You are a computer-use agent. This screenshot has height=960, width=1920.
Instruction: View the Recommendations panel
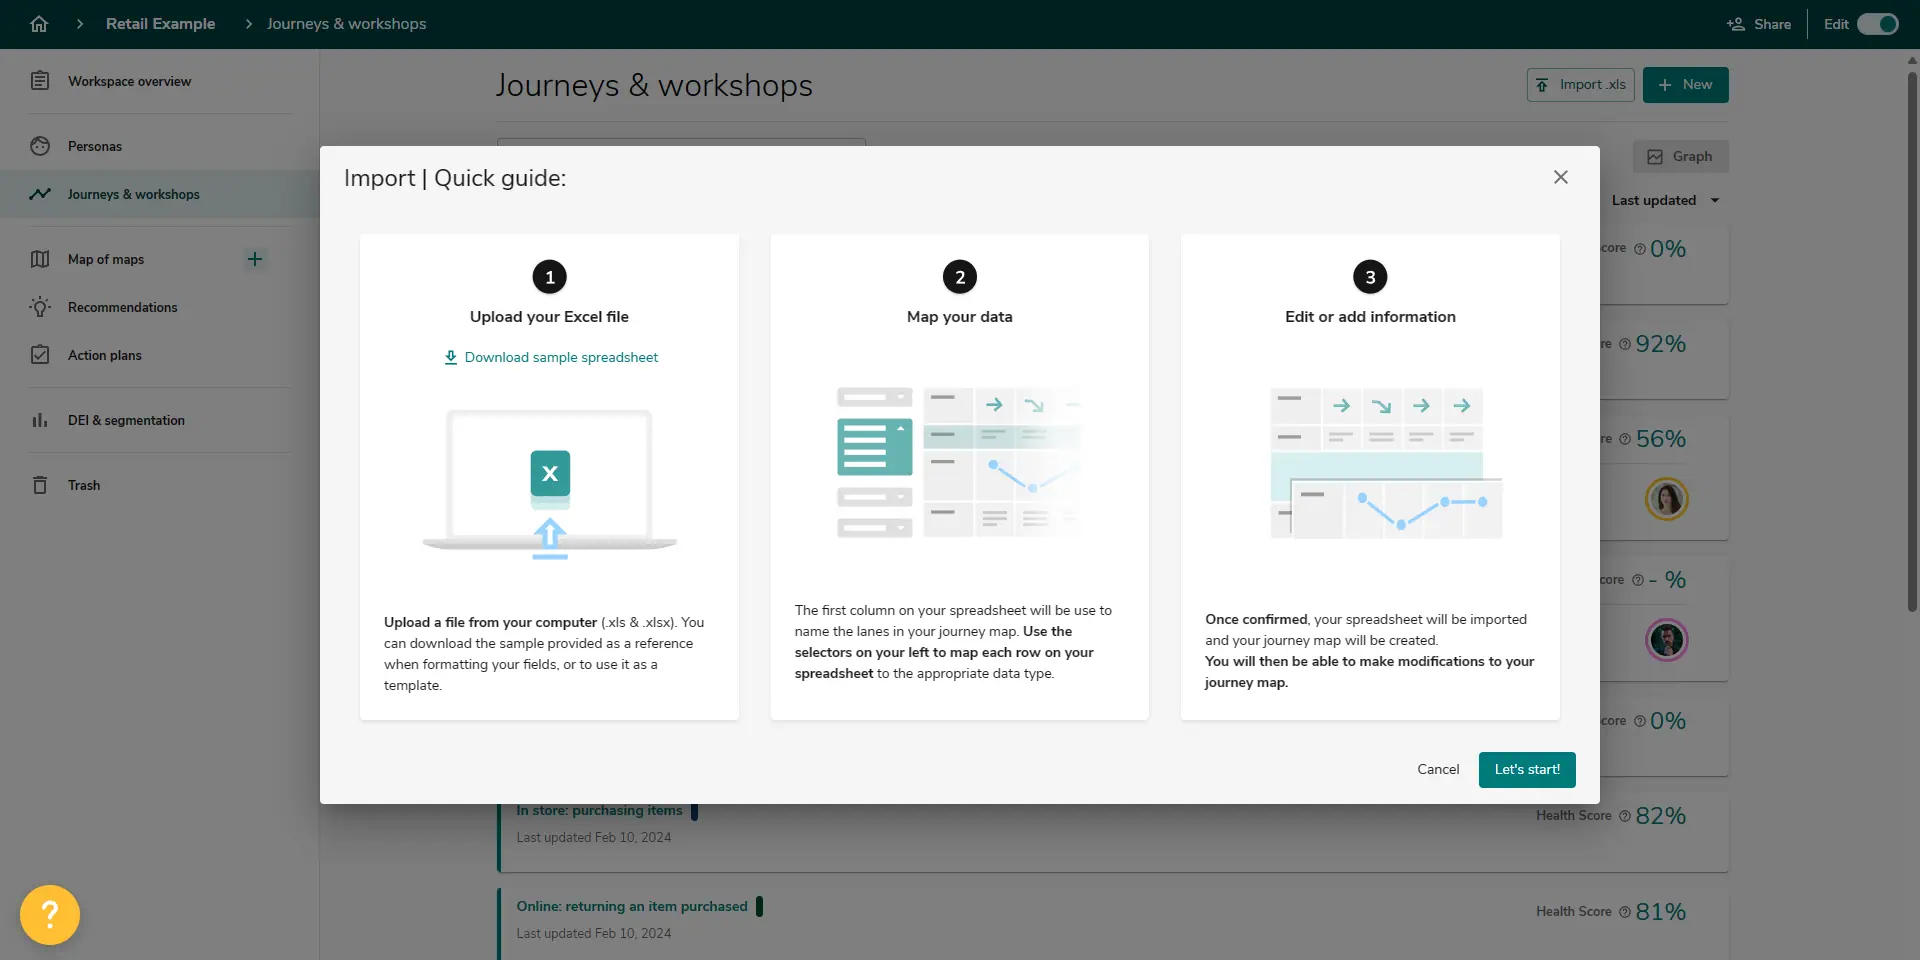click(x=121, y=307)
